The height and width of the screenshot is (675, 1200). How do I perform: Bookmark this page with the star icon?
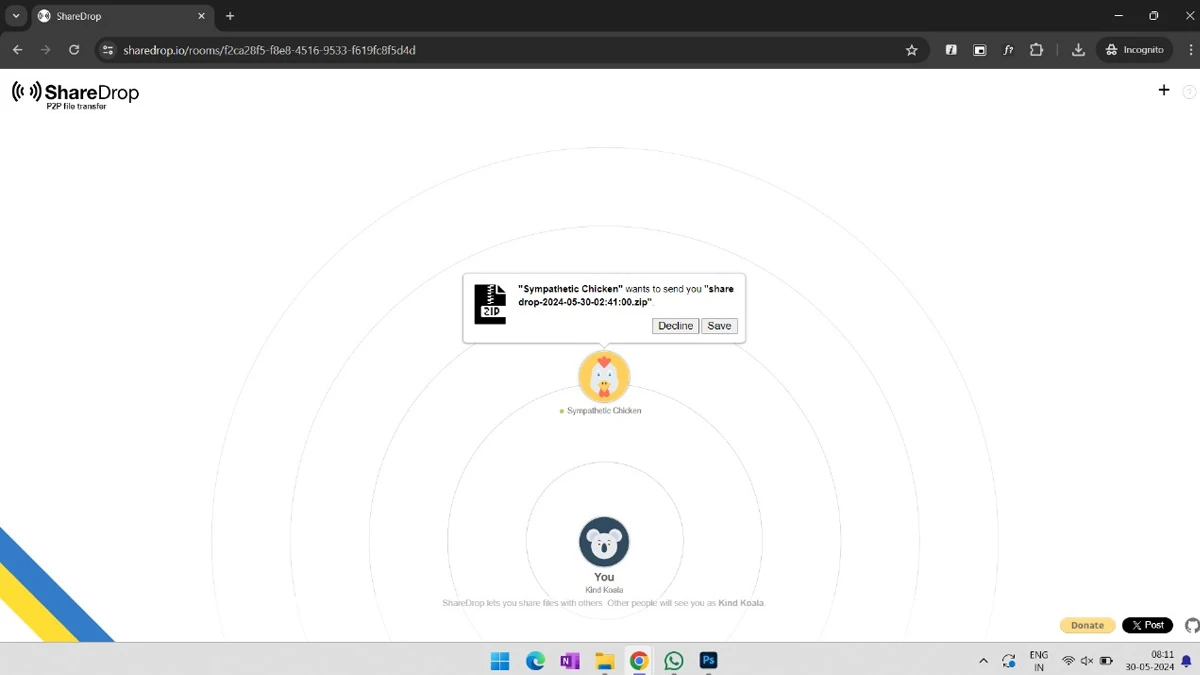coord(911,50)
